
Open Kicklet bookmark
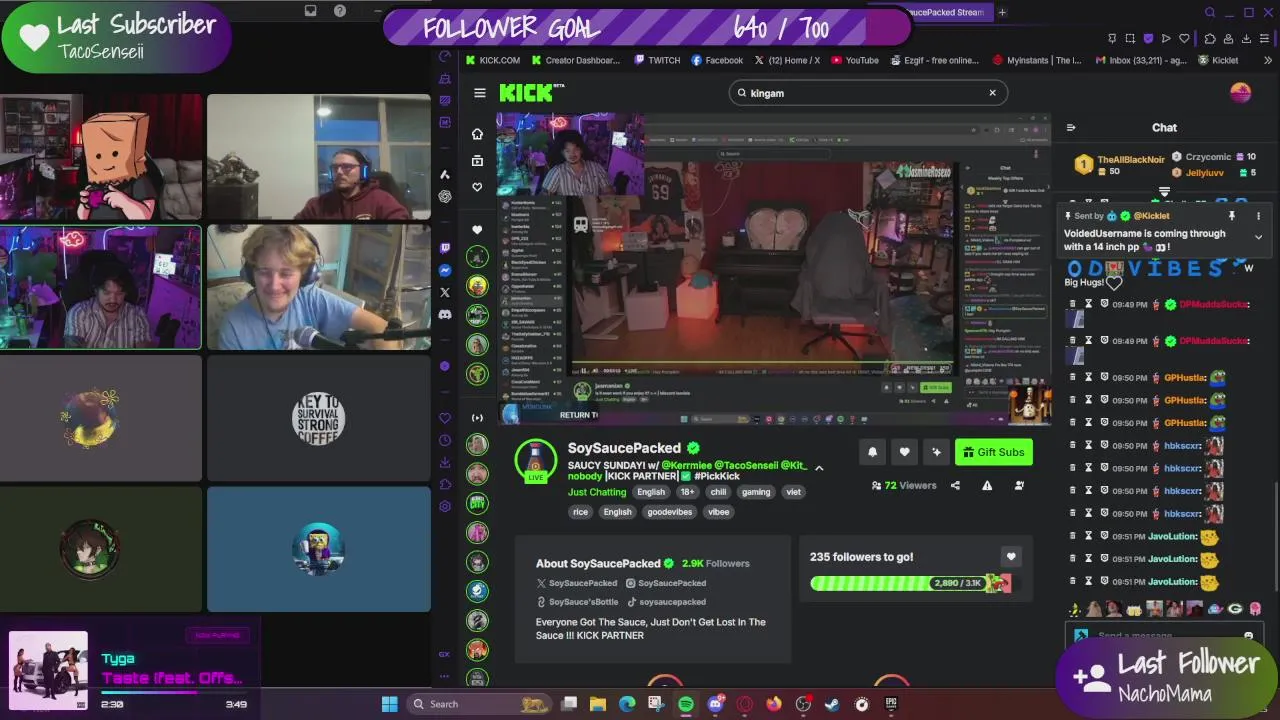point(1217,60)
